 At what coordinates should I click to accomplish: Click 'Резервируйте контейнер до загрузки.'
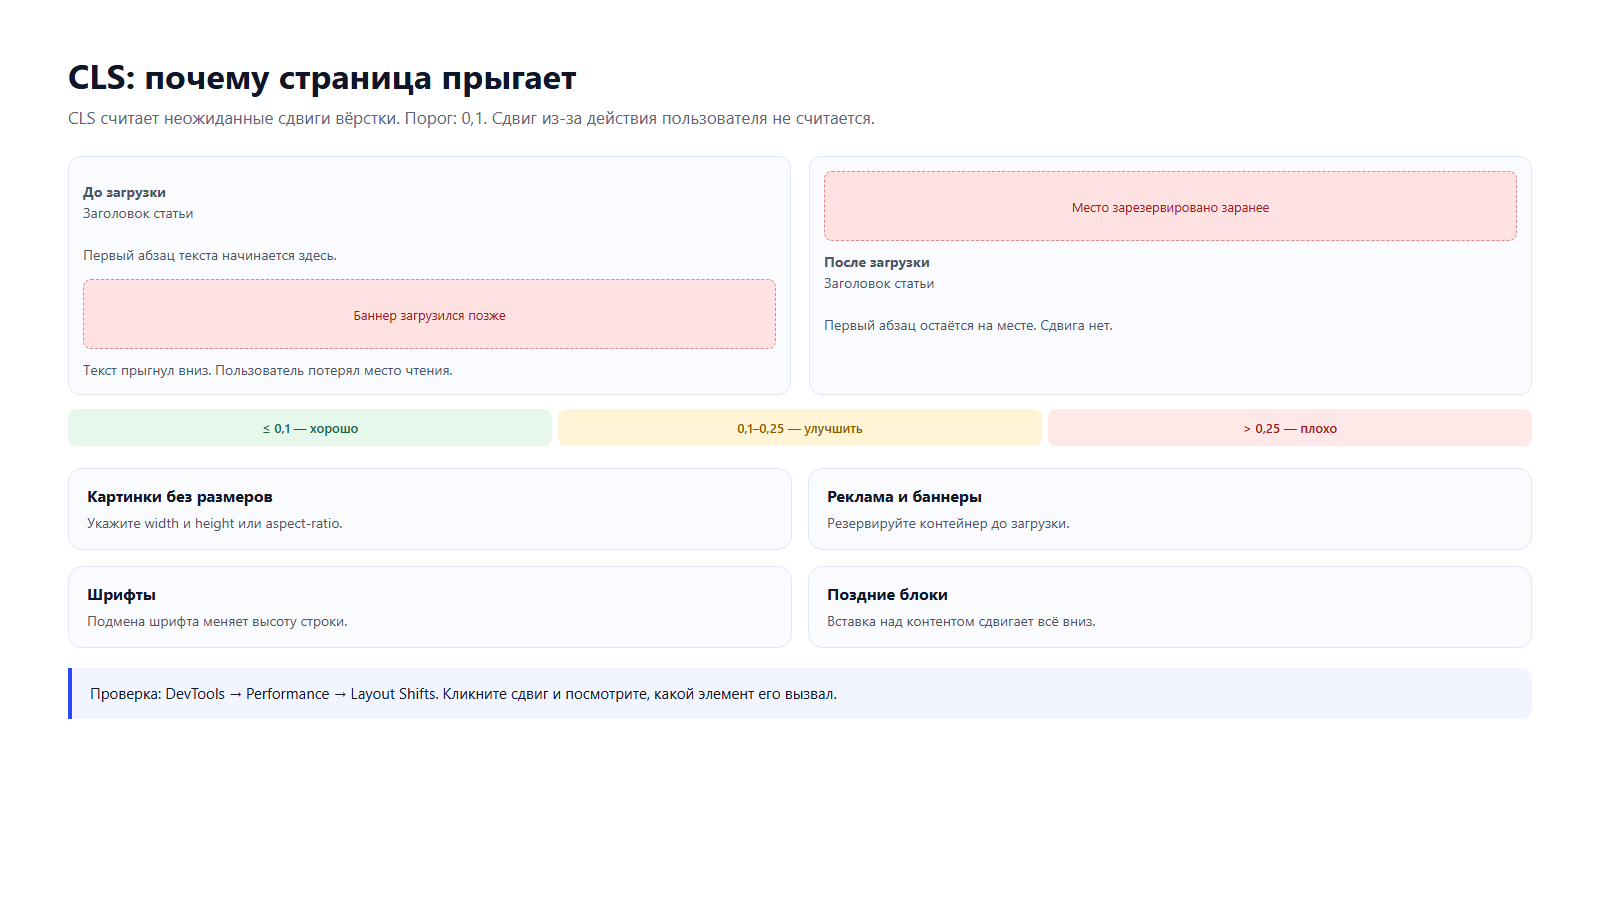click(948, 523)
